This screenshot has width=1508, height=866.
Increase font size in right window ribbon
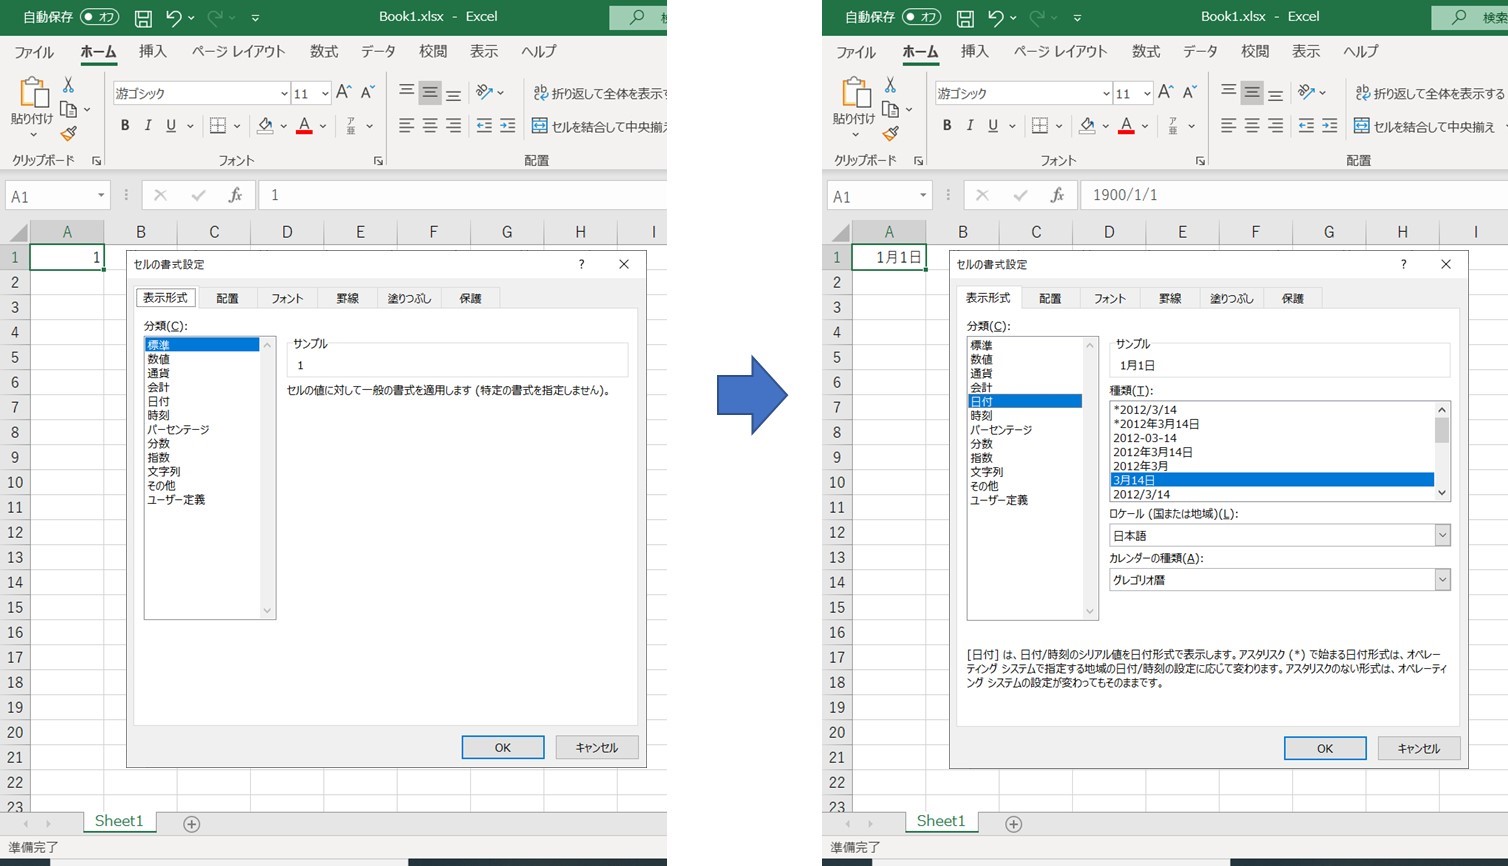click(1166, 93)
